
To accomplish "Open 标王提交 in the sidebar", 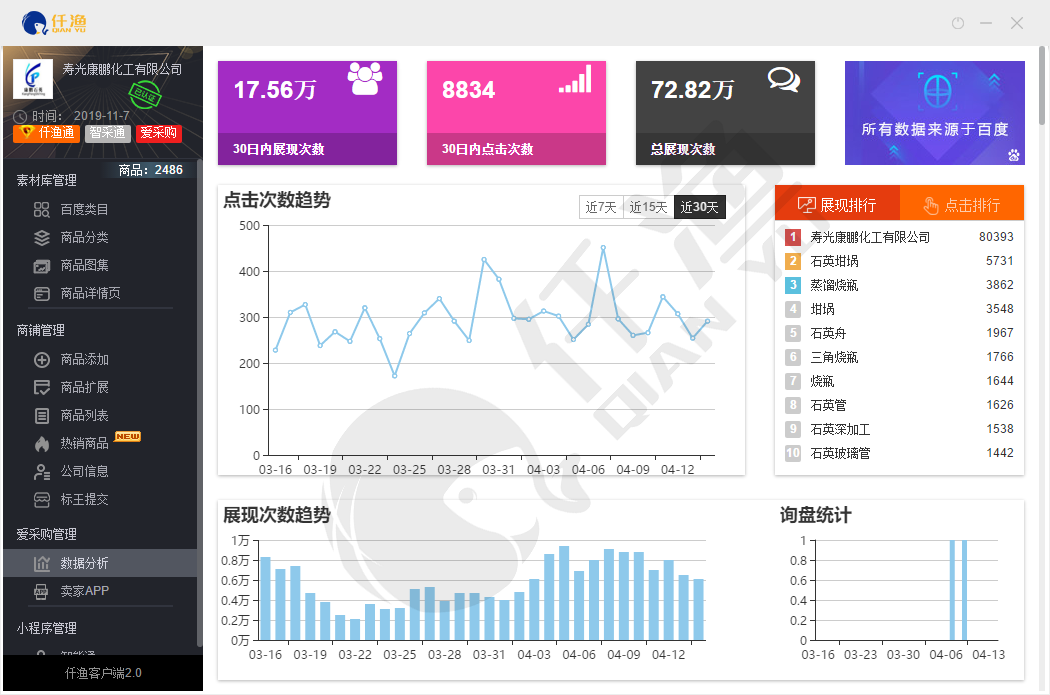I will [84, 499].
